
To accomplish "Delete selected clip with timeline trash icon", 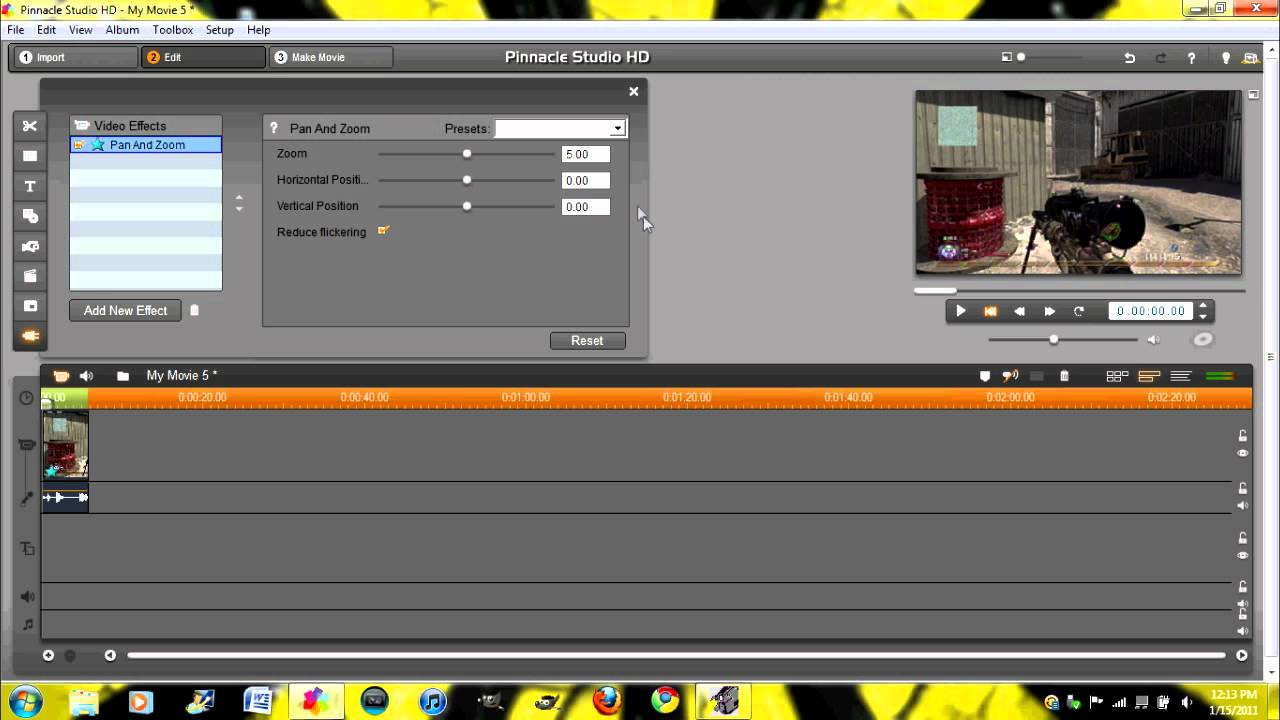I will click(x=1064, y=376).
